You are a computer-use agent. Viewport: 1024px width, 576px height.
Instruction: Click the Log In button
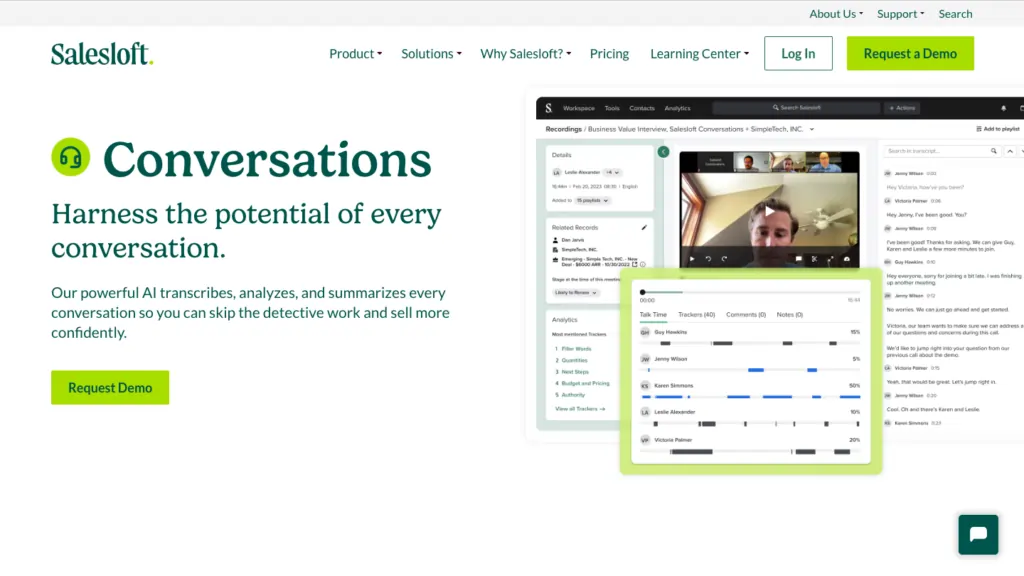point(798,54)
